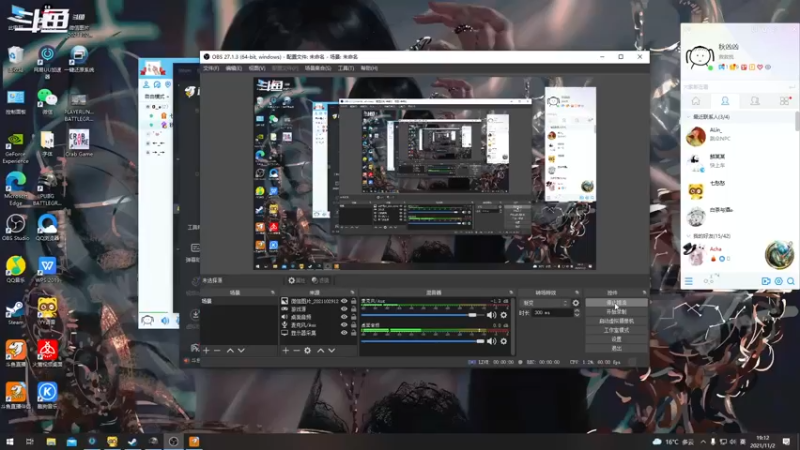This screenshot has height=450, width=800.
Task: Collapse the first tree node in the left blue window
Action: tap(148, 107)
